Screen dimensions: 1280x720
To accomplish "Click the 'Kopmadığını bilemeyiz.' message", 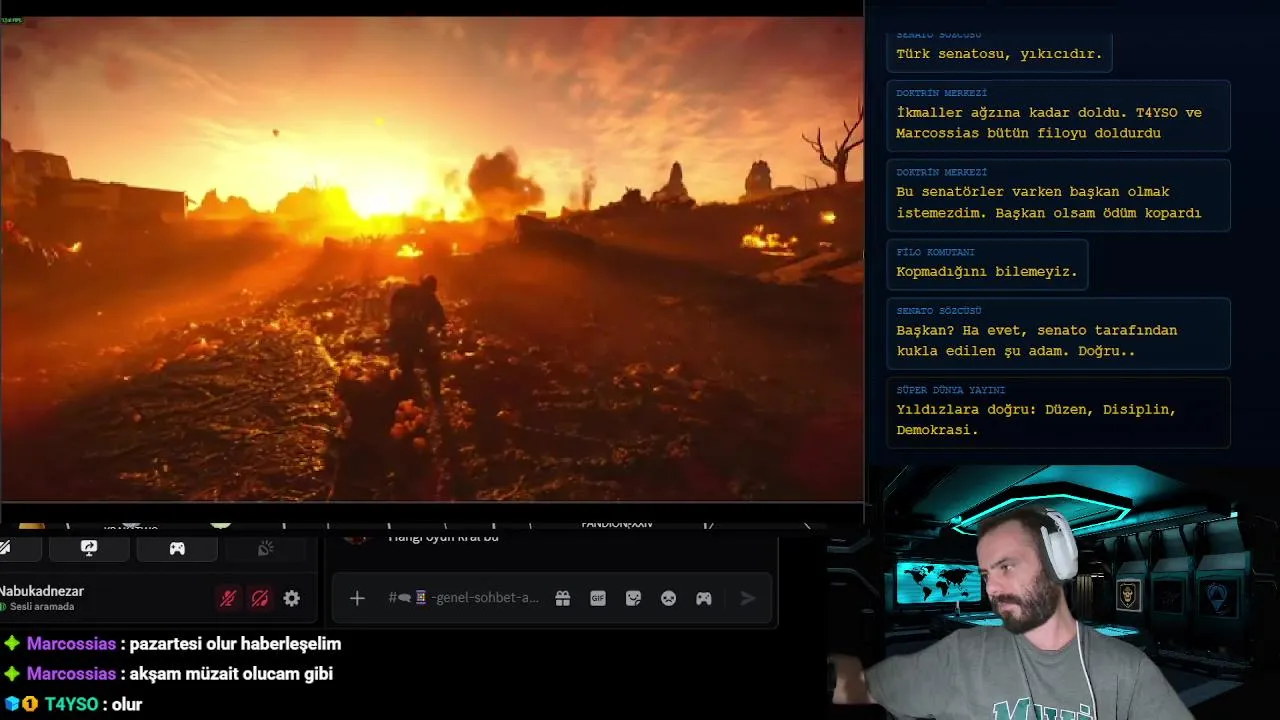I will click(x=987, y=264).
